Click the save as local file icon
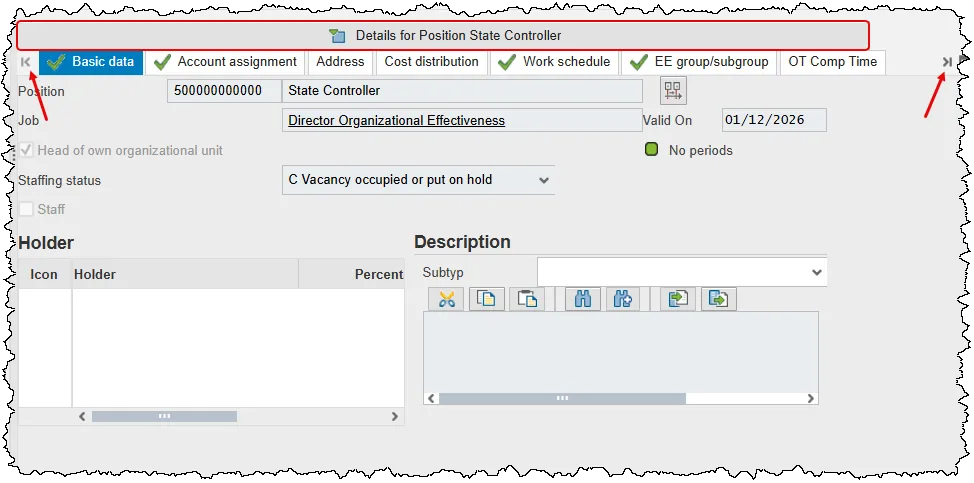This screenshot has height=483, width=974. pos(719,299)
